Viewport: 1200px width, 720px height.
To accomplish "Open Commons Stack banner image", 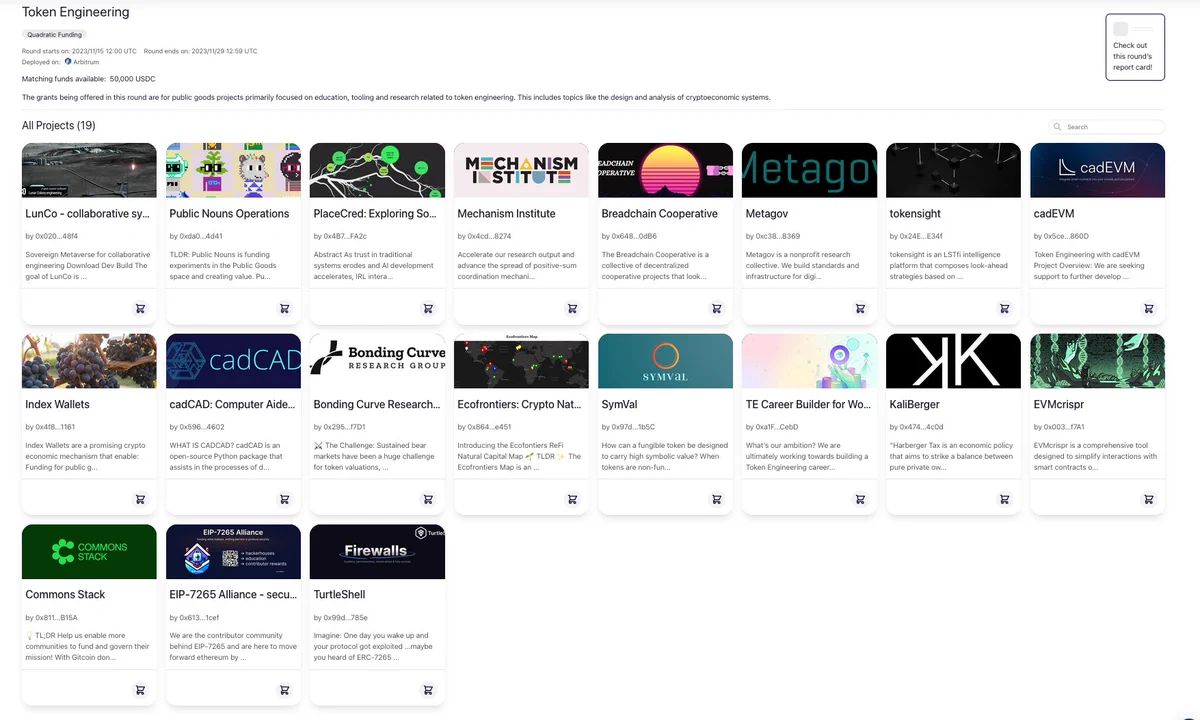I will (89, 552).
